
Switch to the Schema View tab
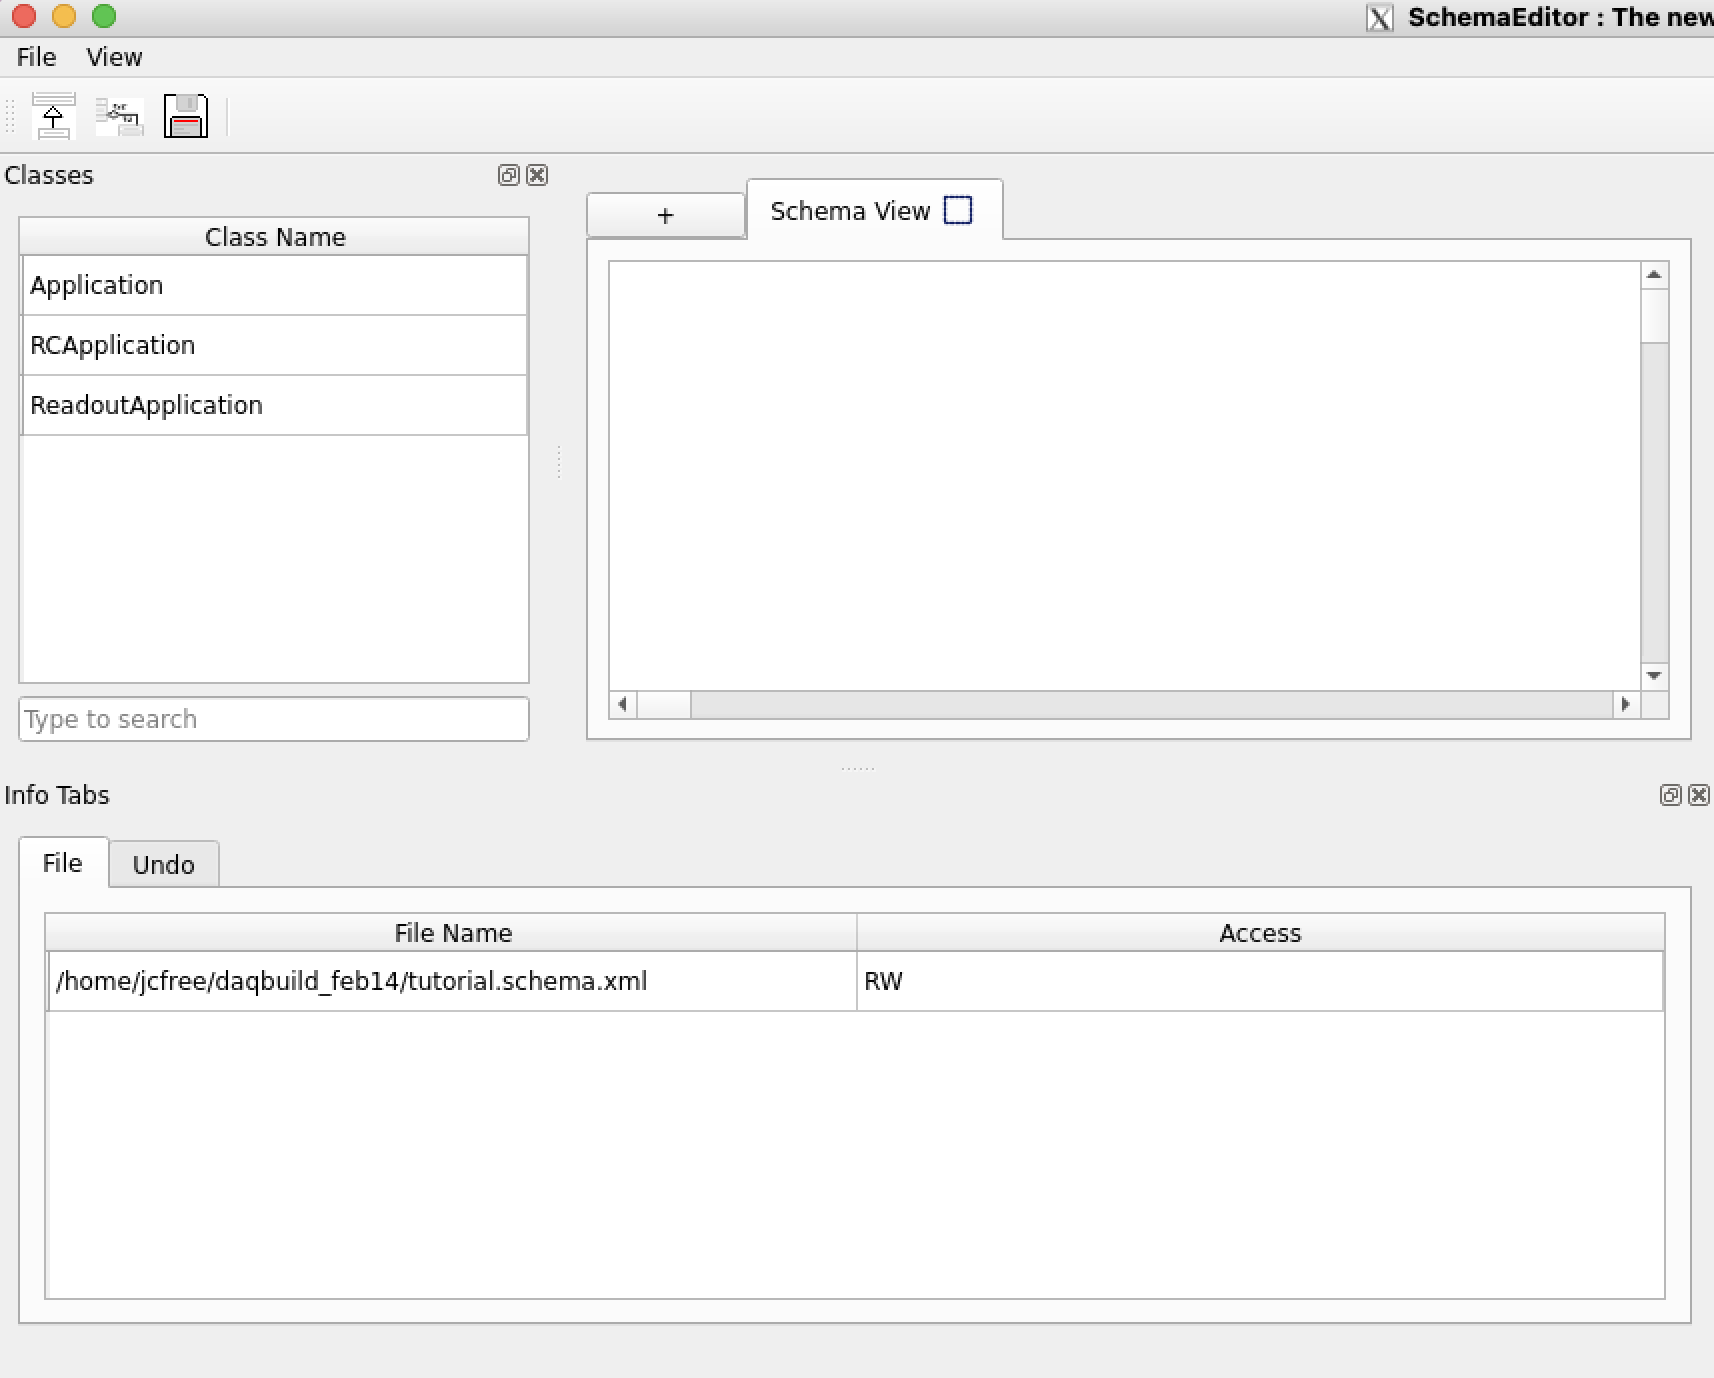[875, 210]
